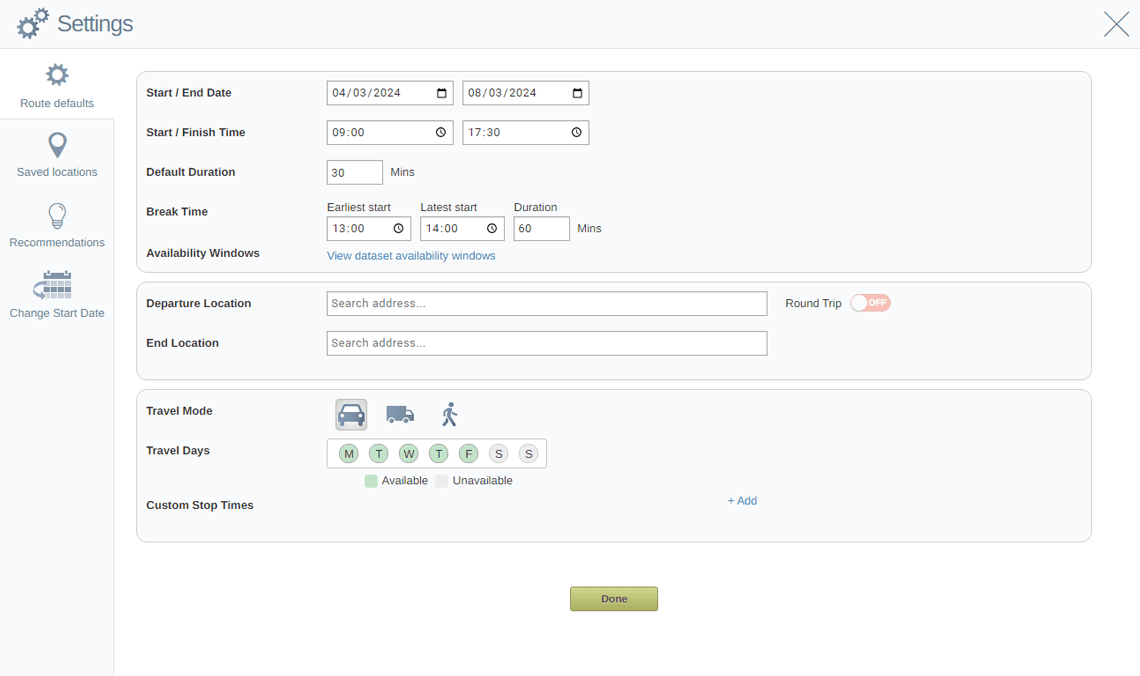Click + Add for Custom Stop Times
Image resolution: width=1140 pixels, height=676 pixels.
[x=742, y=500]
